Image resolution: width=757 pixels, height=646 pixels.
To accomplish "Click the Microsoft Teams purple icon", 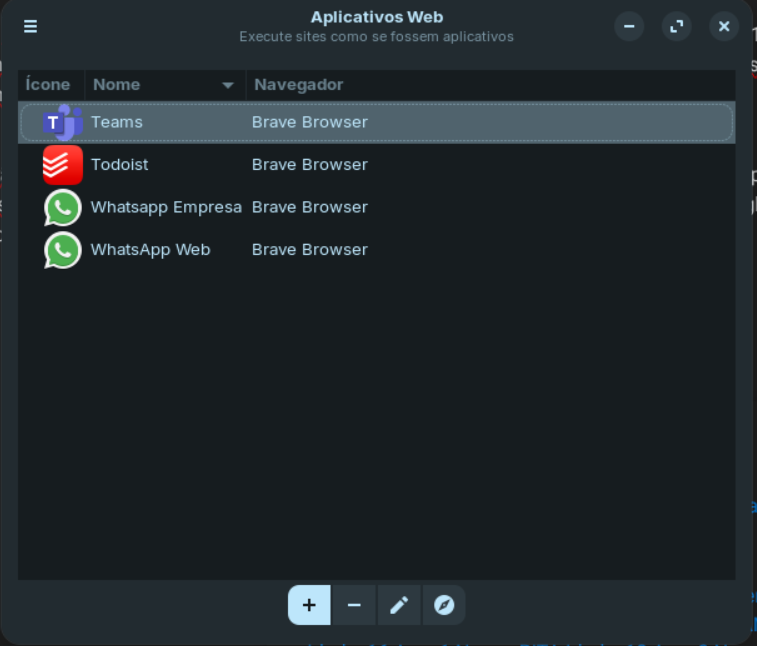I will tap(62, 122).
